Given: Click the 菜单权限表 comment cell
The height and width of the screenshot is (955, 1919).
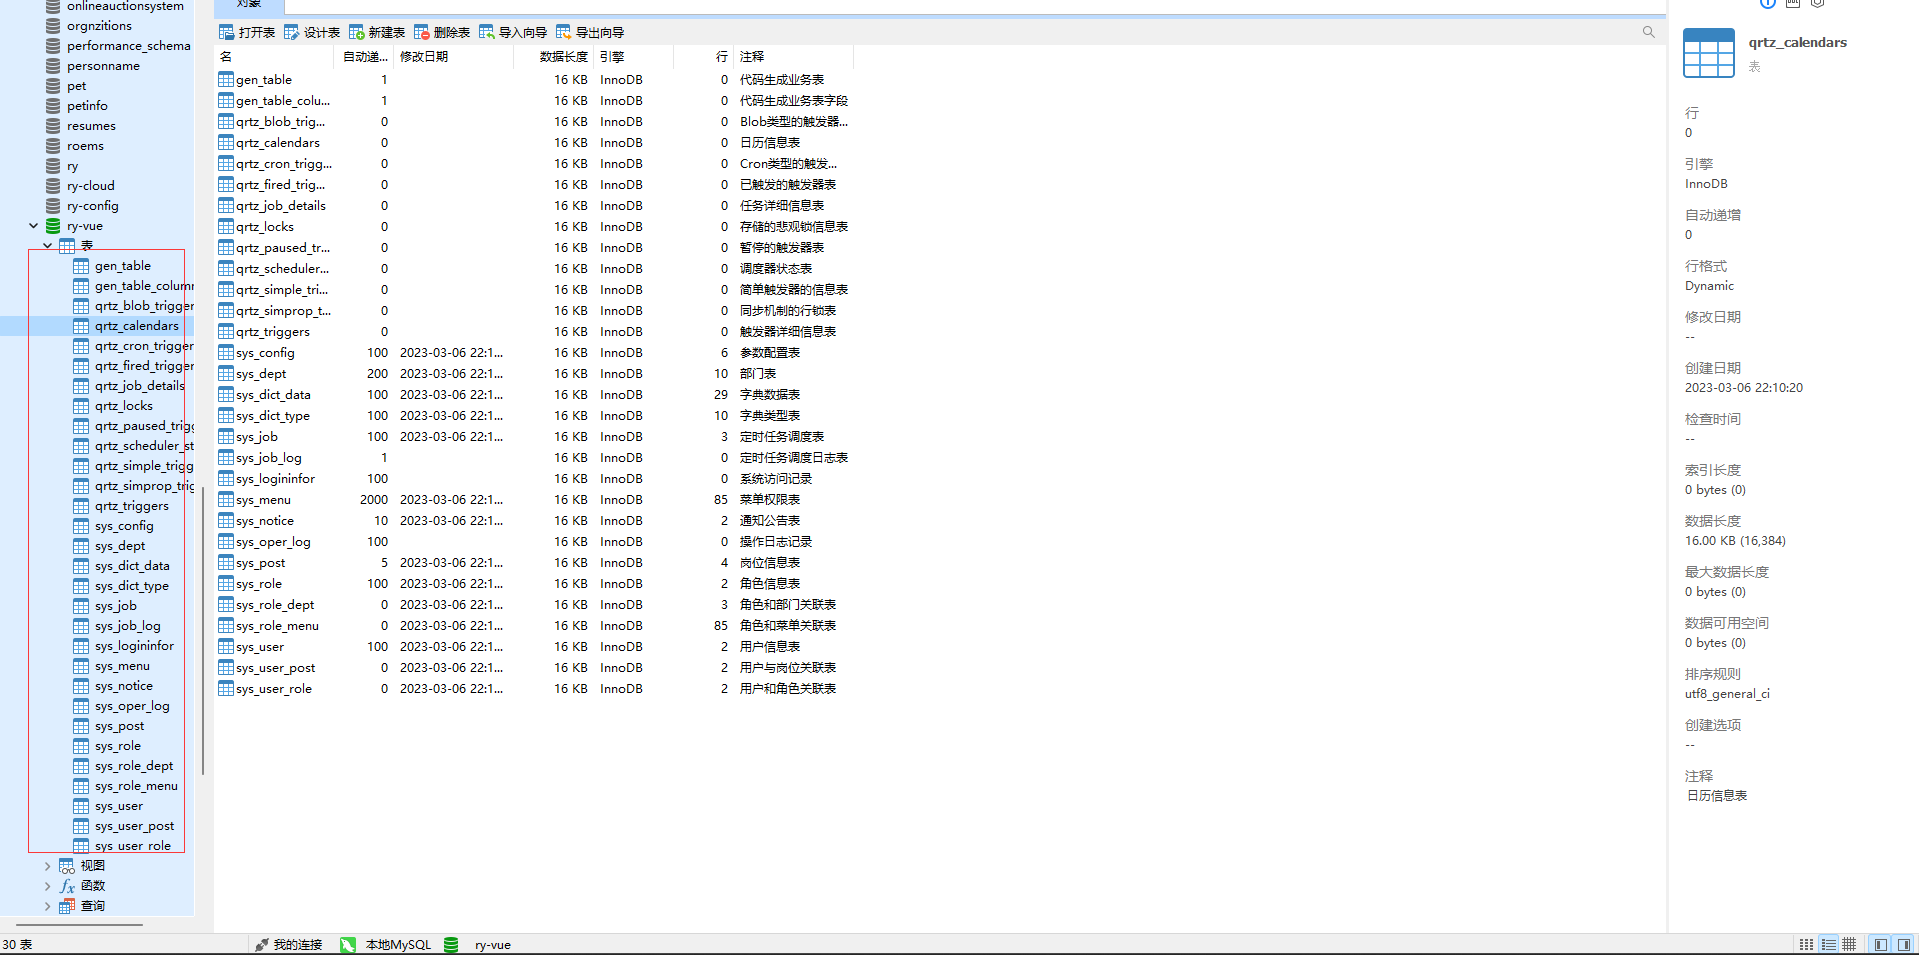Looking at the screenshot, I should coord(770,500).
